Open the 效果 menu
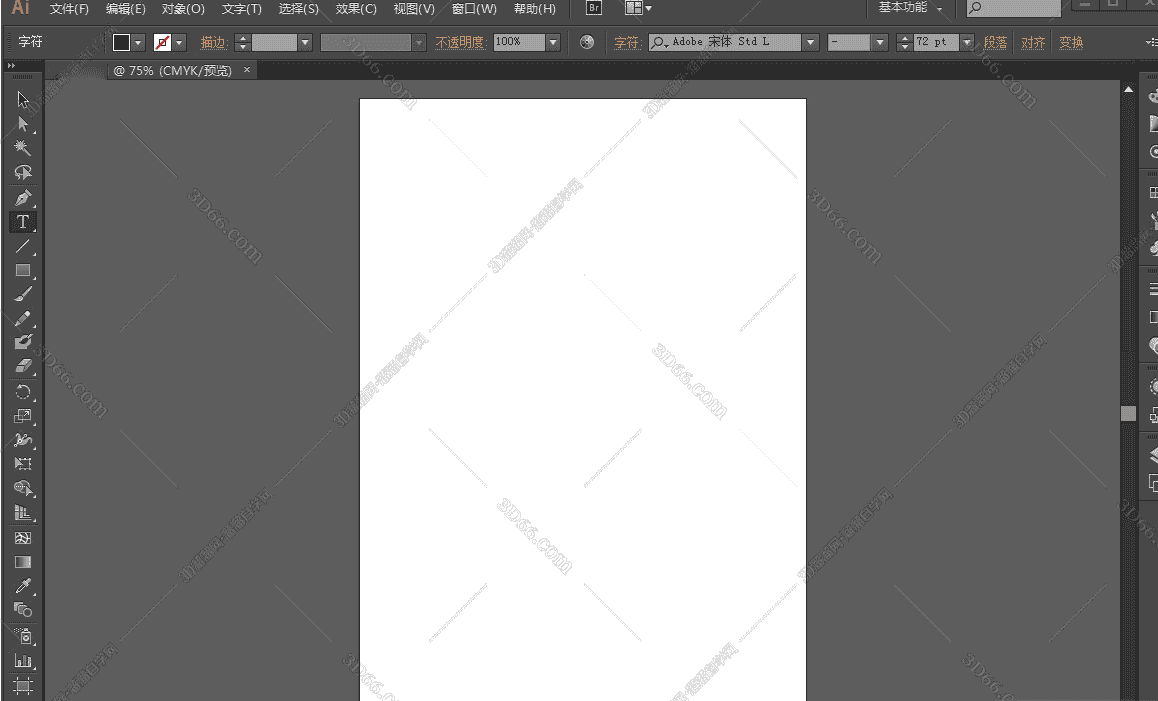 click(355, 9)
